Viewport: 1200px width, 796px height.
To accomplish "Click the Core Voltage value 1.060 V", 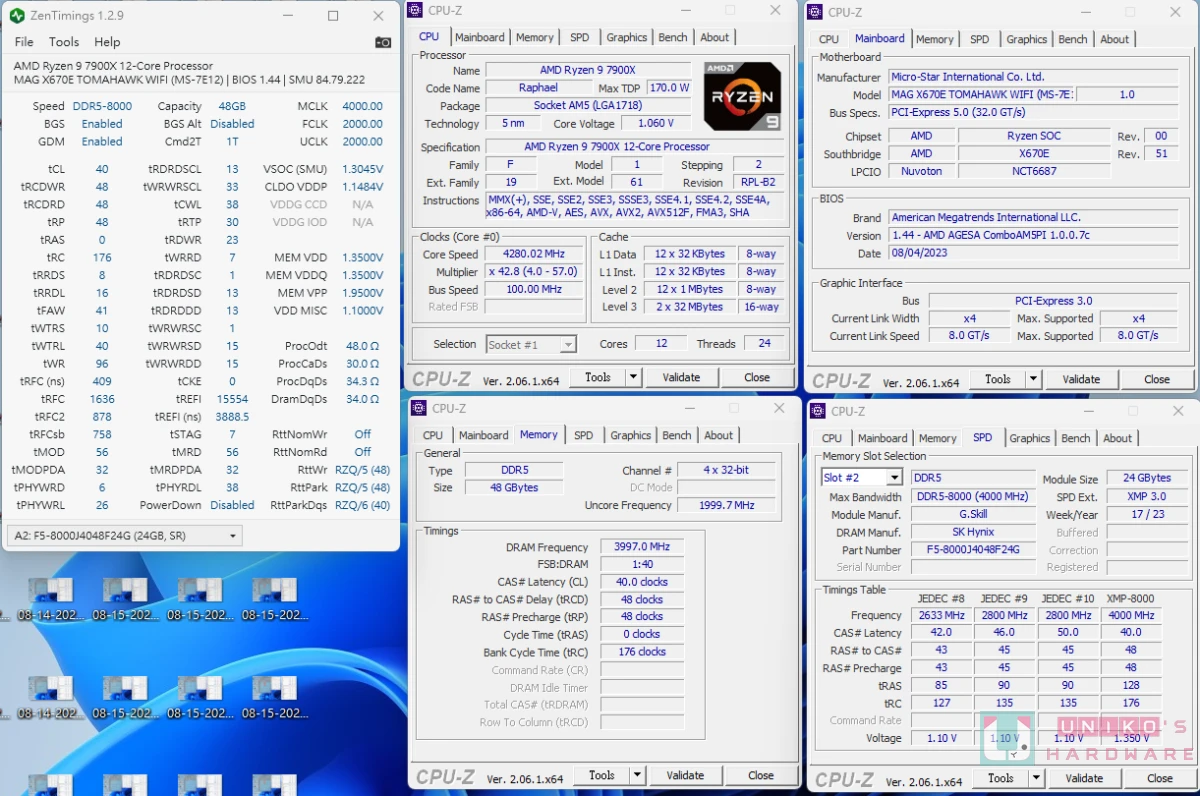I will click(x=656, y=123).
